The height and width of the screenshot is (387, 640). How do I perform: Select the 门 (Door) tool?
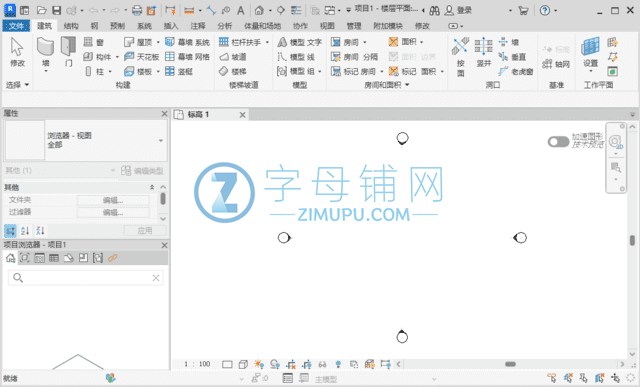[x=68, y=52]
